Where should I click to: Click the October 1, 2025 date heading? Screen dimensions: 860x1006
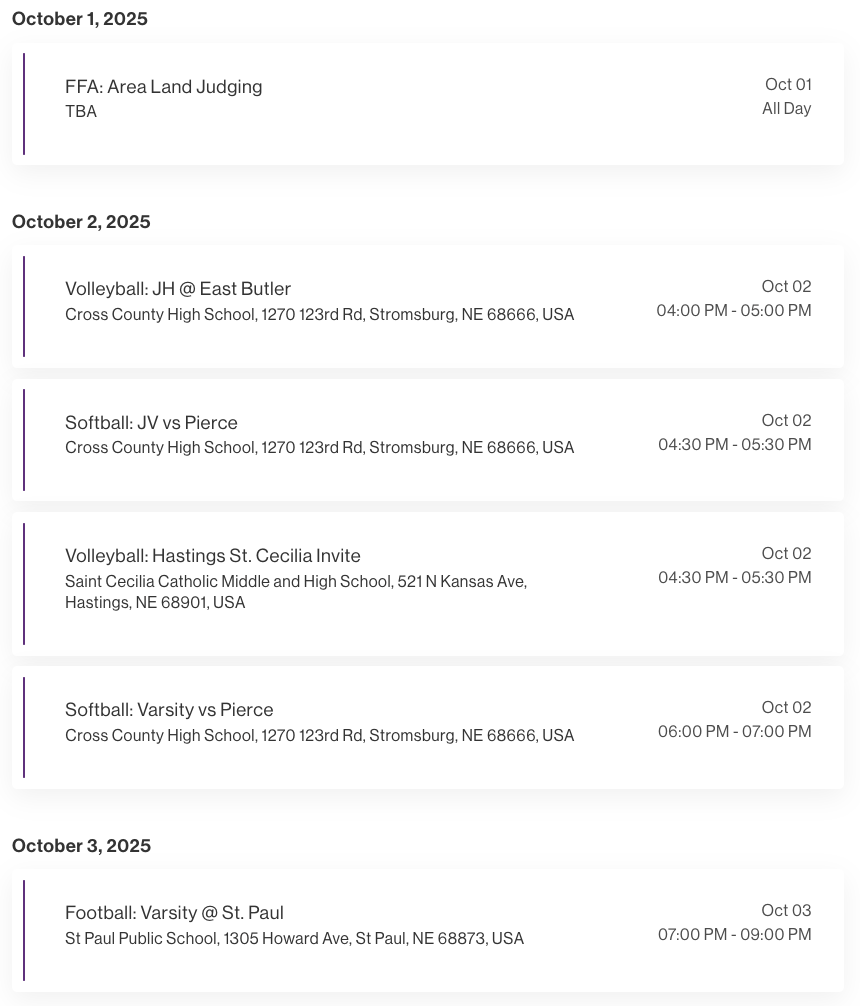point(80,19)
